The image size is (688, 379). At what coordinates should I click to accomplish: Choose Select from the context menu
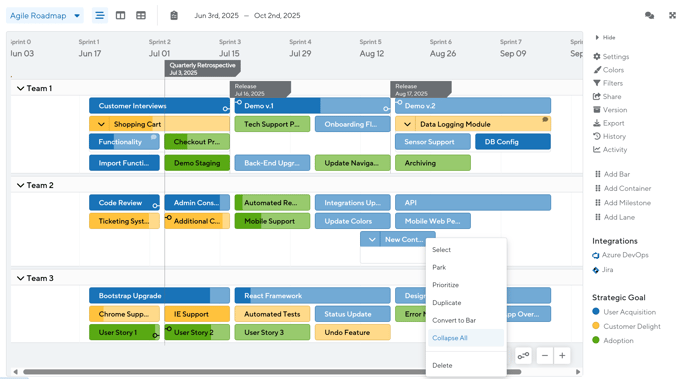click(466, 250)
